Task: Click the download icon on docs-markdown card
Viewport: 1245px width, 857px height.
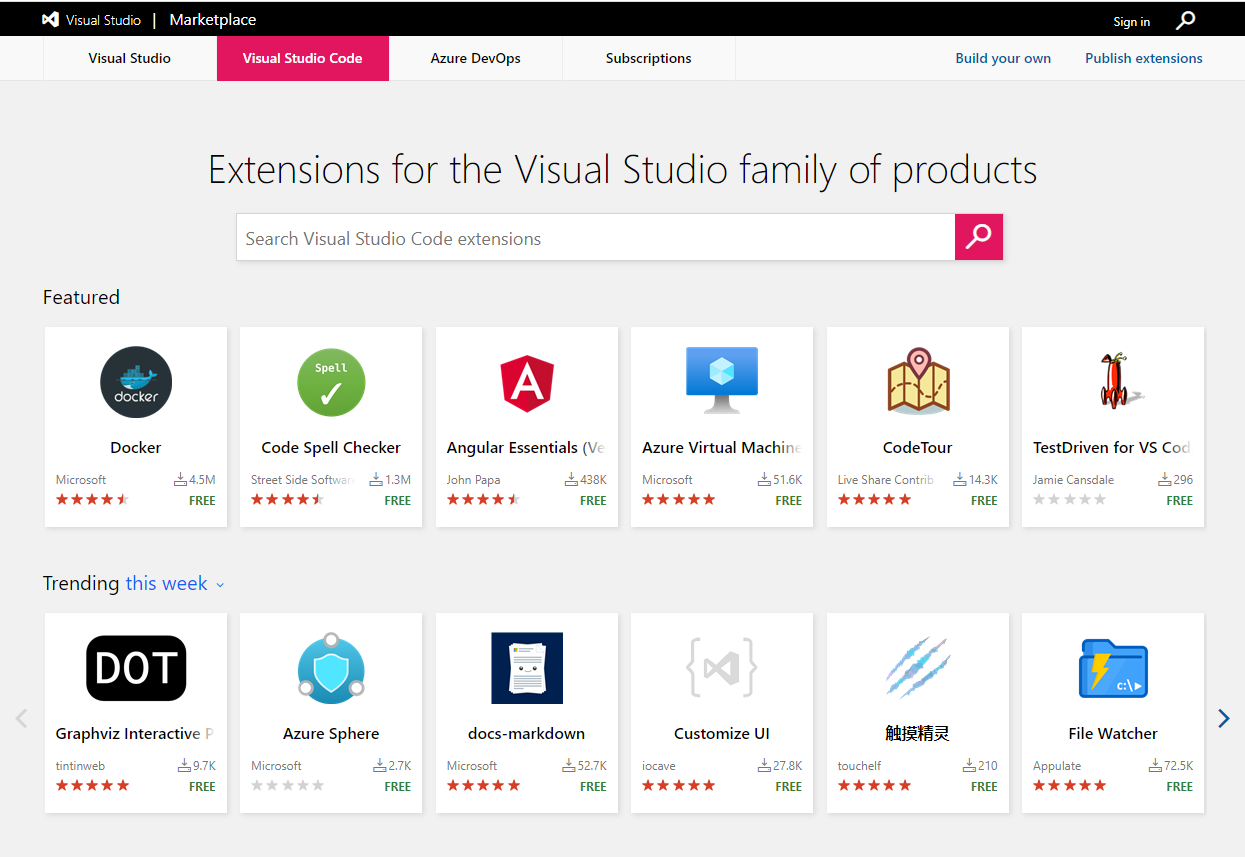Action: click(570, 766)
